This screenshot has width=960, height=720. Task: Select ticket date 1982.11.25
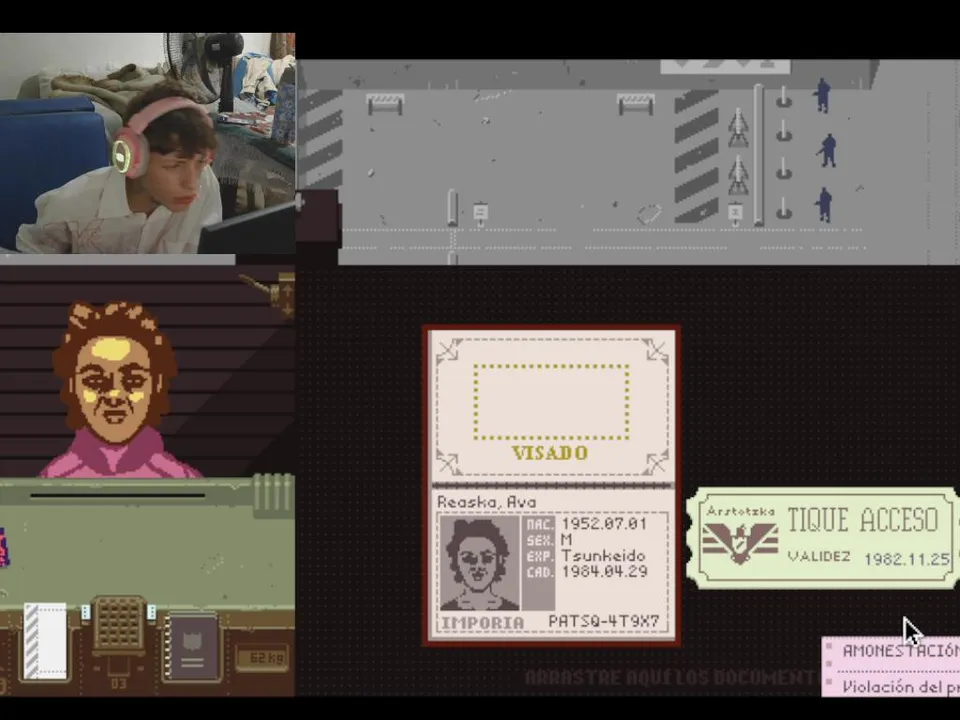coord(906,559)
